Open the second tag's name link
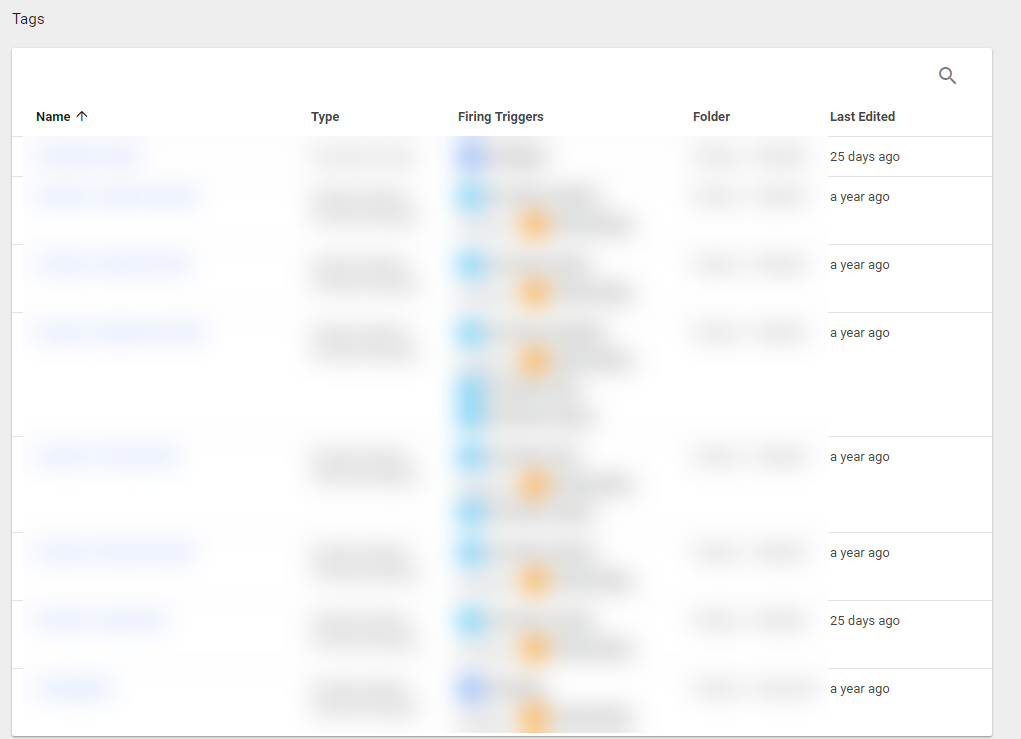This screenshot has height=739, width=1021. [x=117, y=197]
